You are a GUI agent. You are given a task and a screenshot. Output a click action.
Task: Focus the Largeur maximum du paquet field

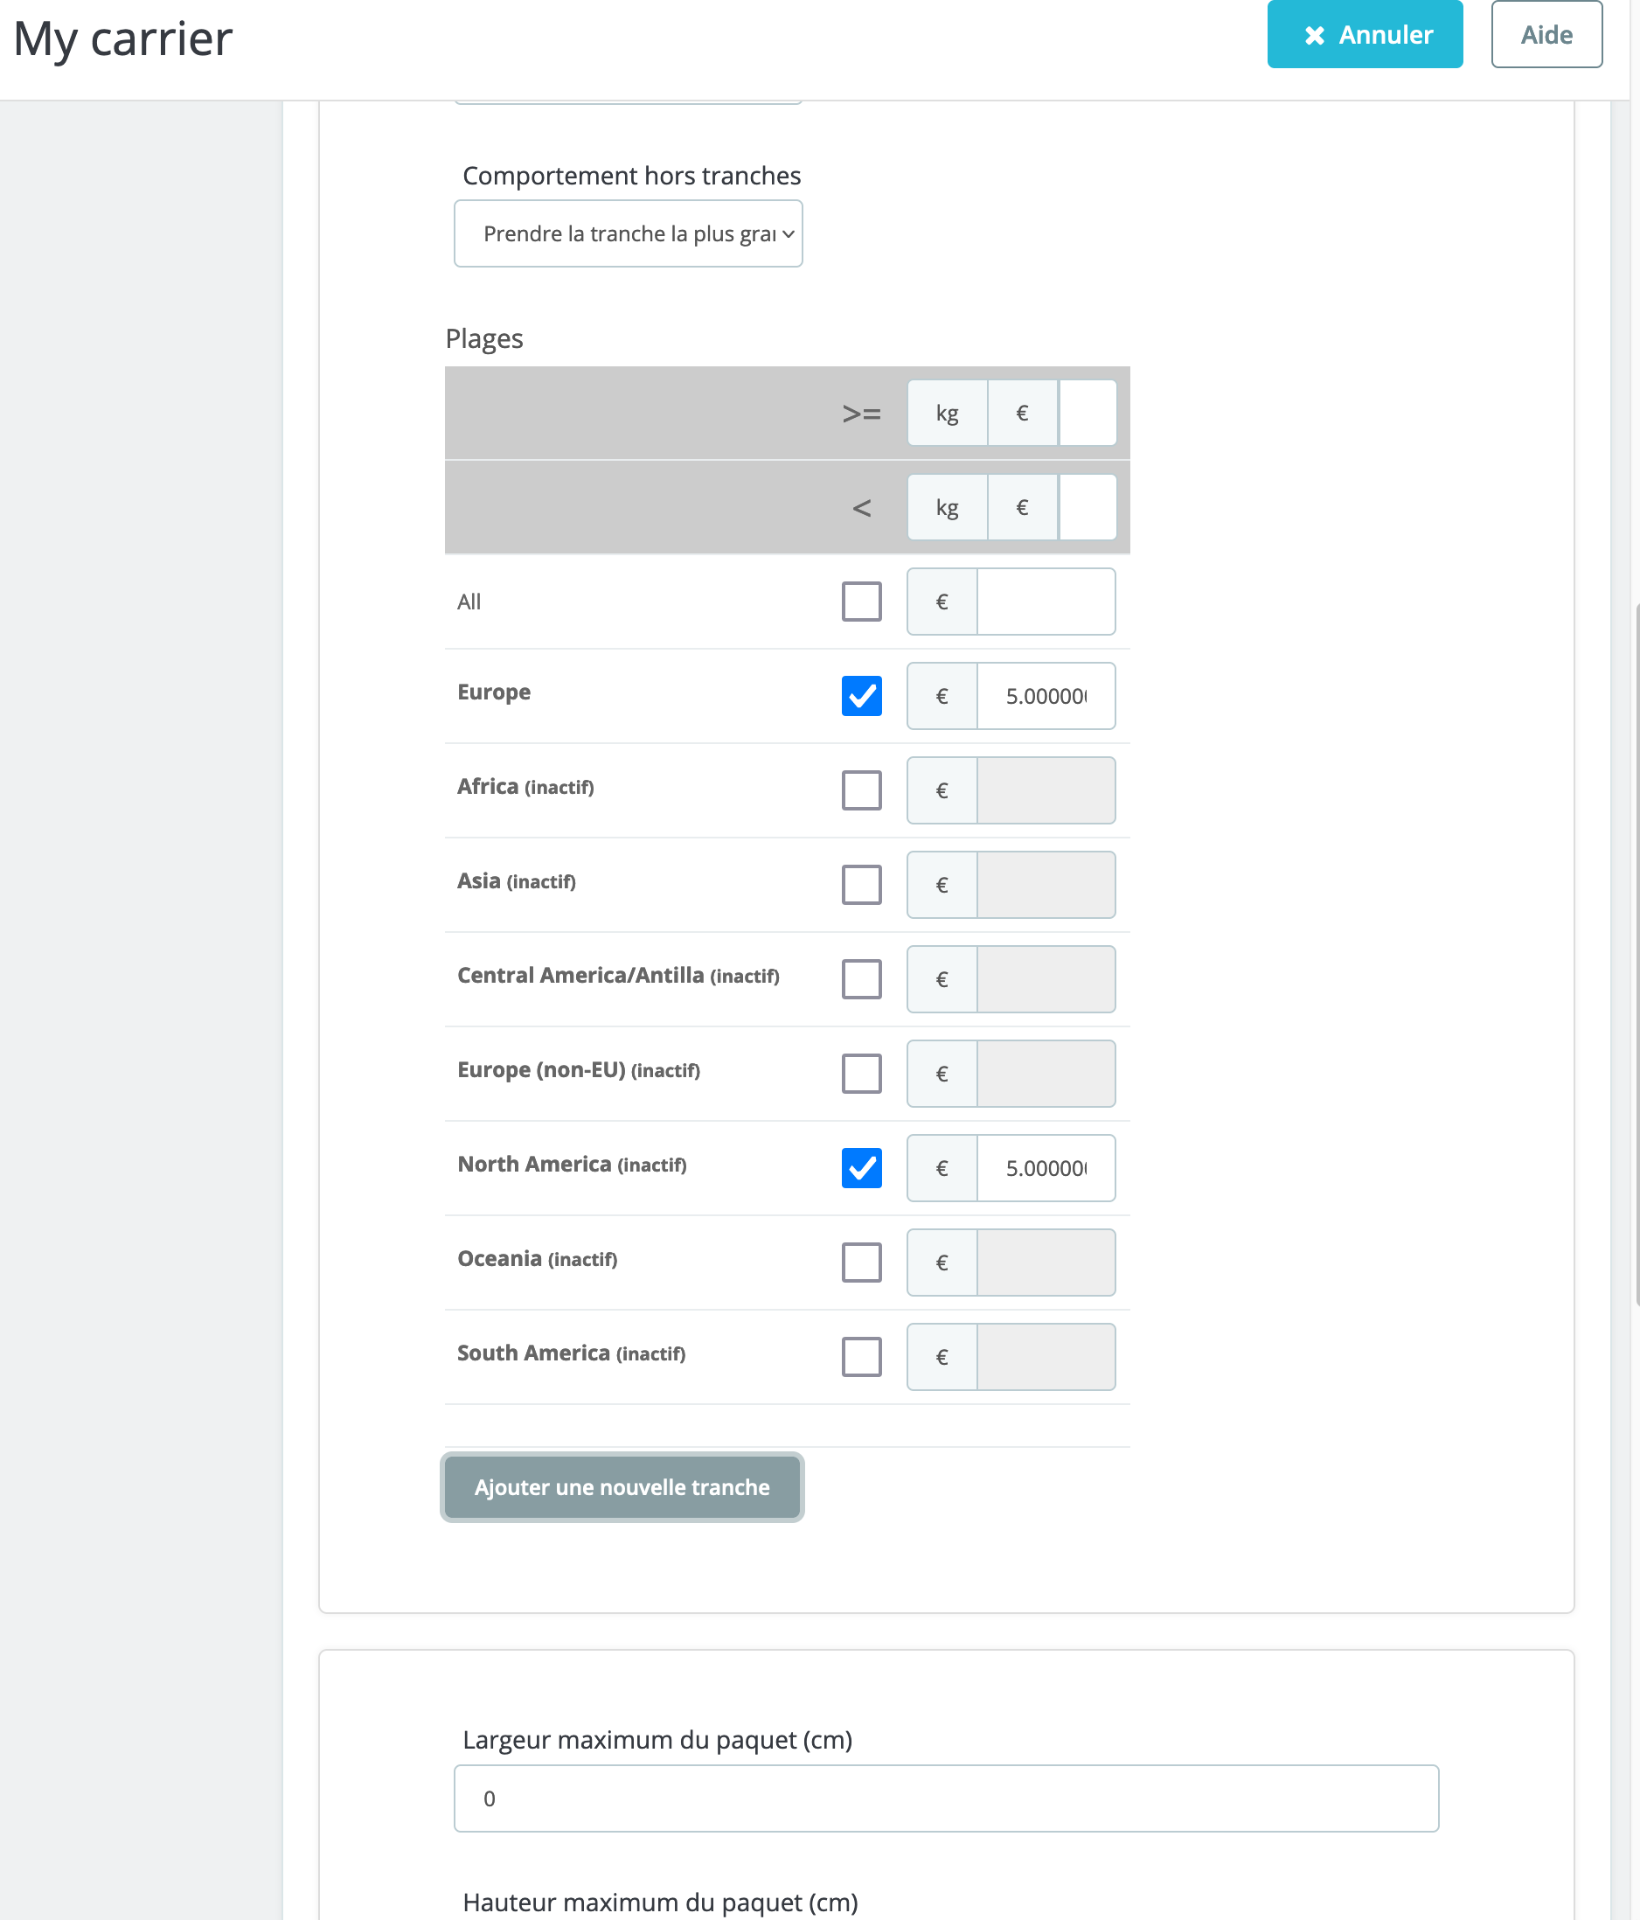(x=946, y=1798)
